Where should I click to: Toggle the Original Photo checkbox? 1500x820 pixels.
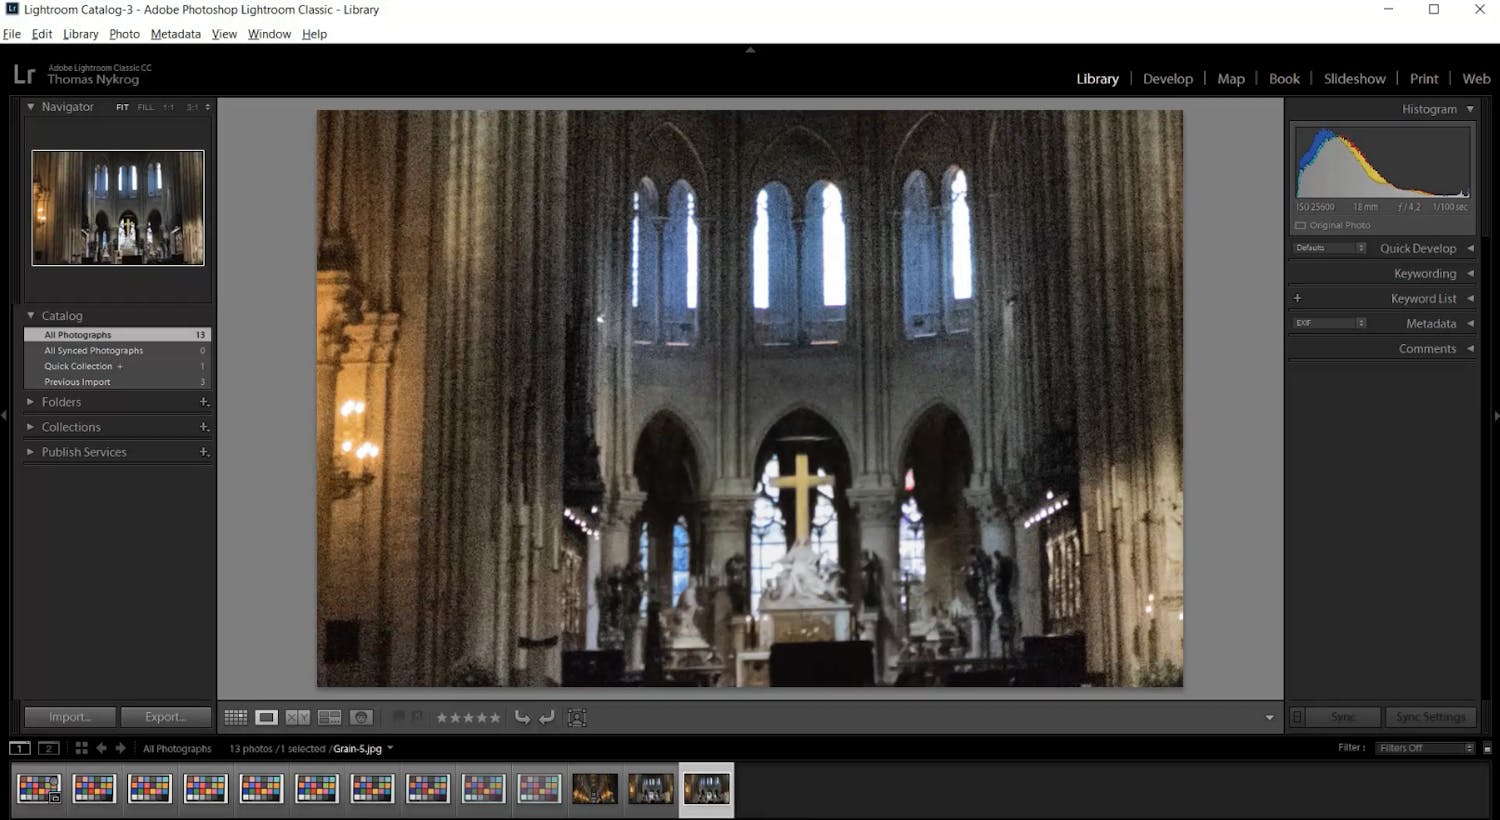tap(1300, 225)
